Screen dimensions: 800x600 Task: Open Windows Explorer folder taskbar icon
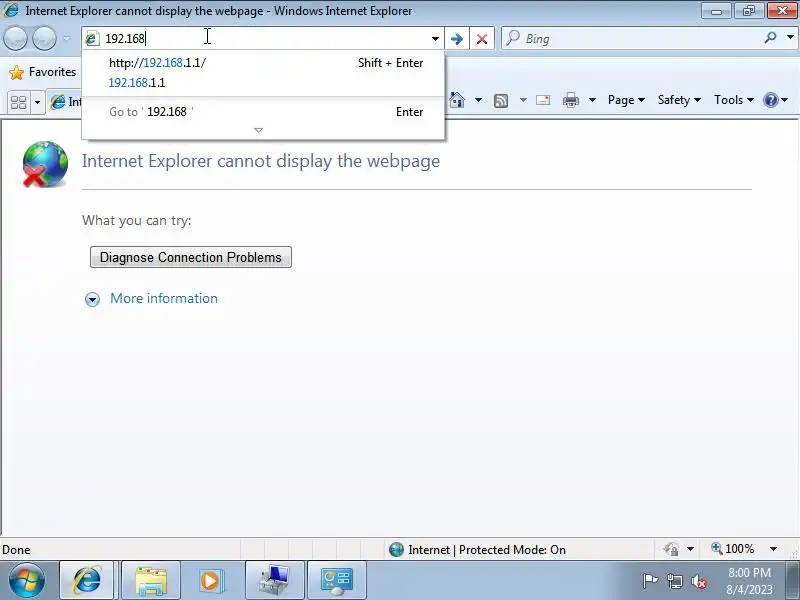(151, 580)
